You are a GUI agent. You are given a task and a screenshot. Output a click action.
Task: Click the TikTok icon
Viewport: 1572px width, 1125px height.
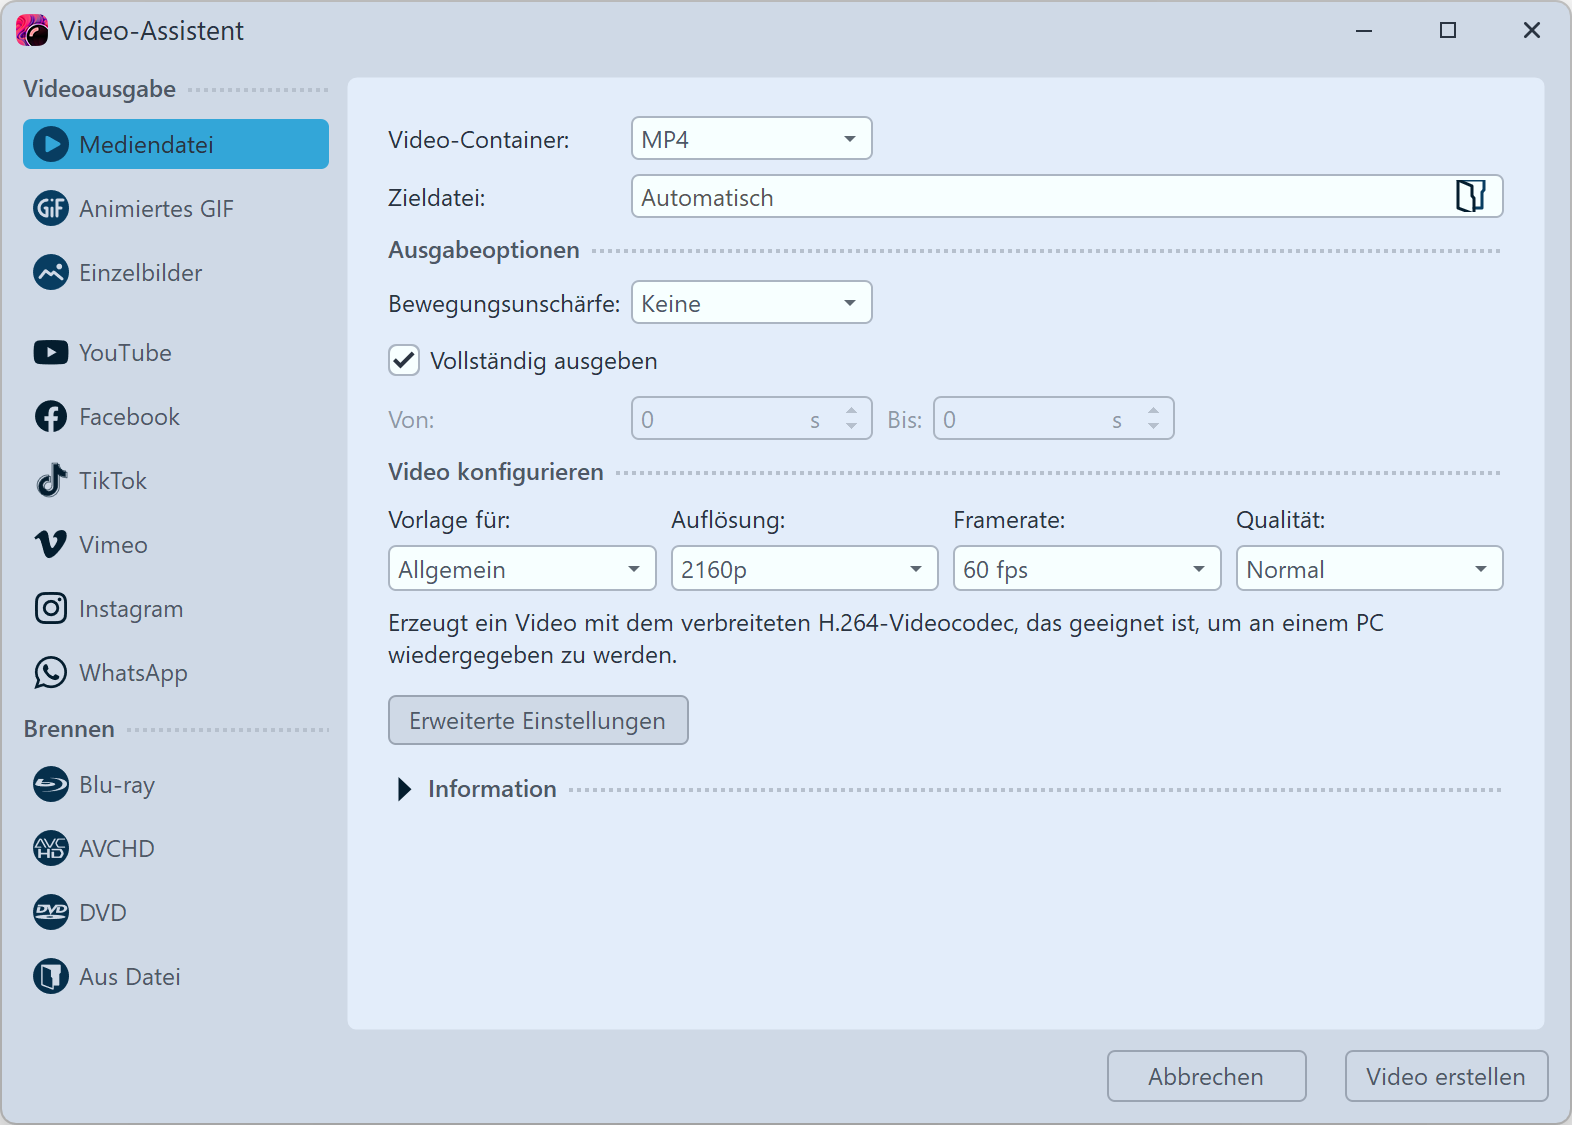click(51, 481)
